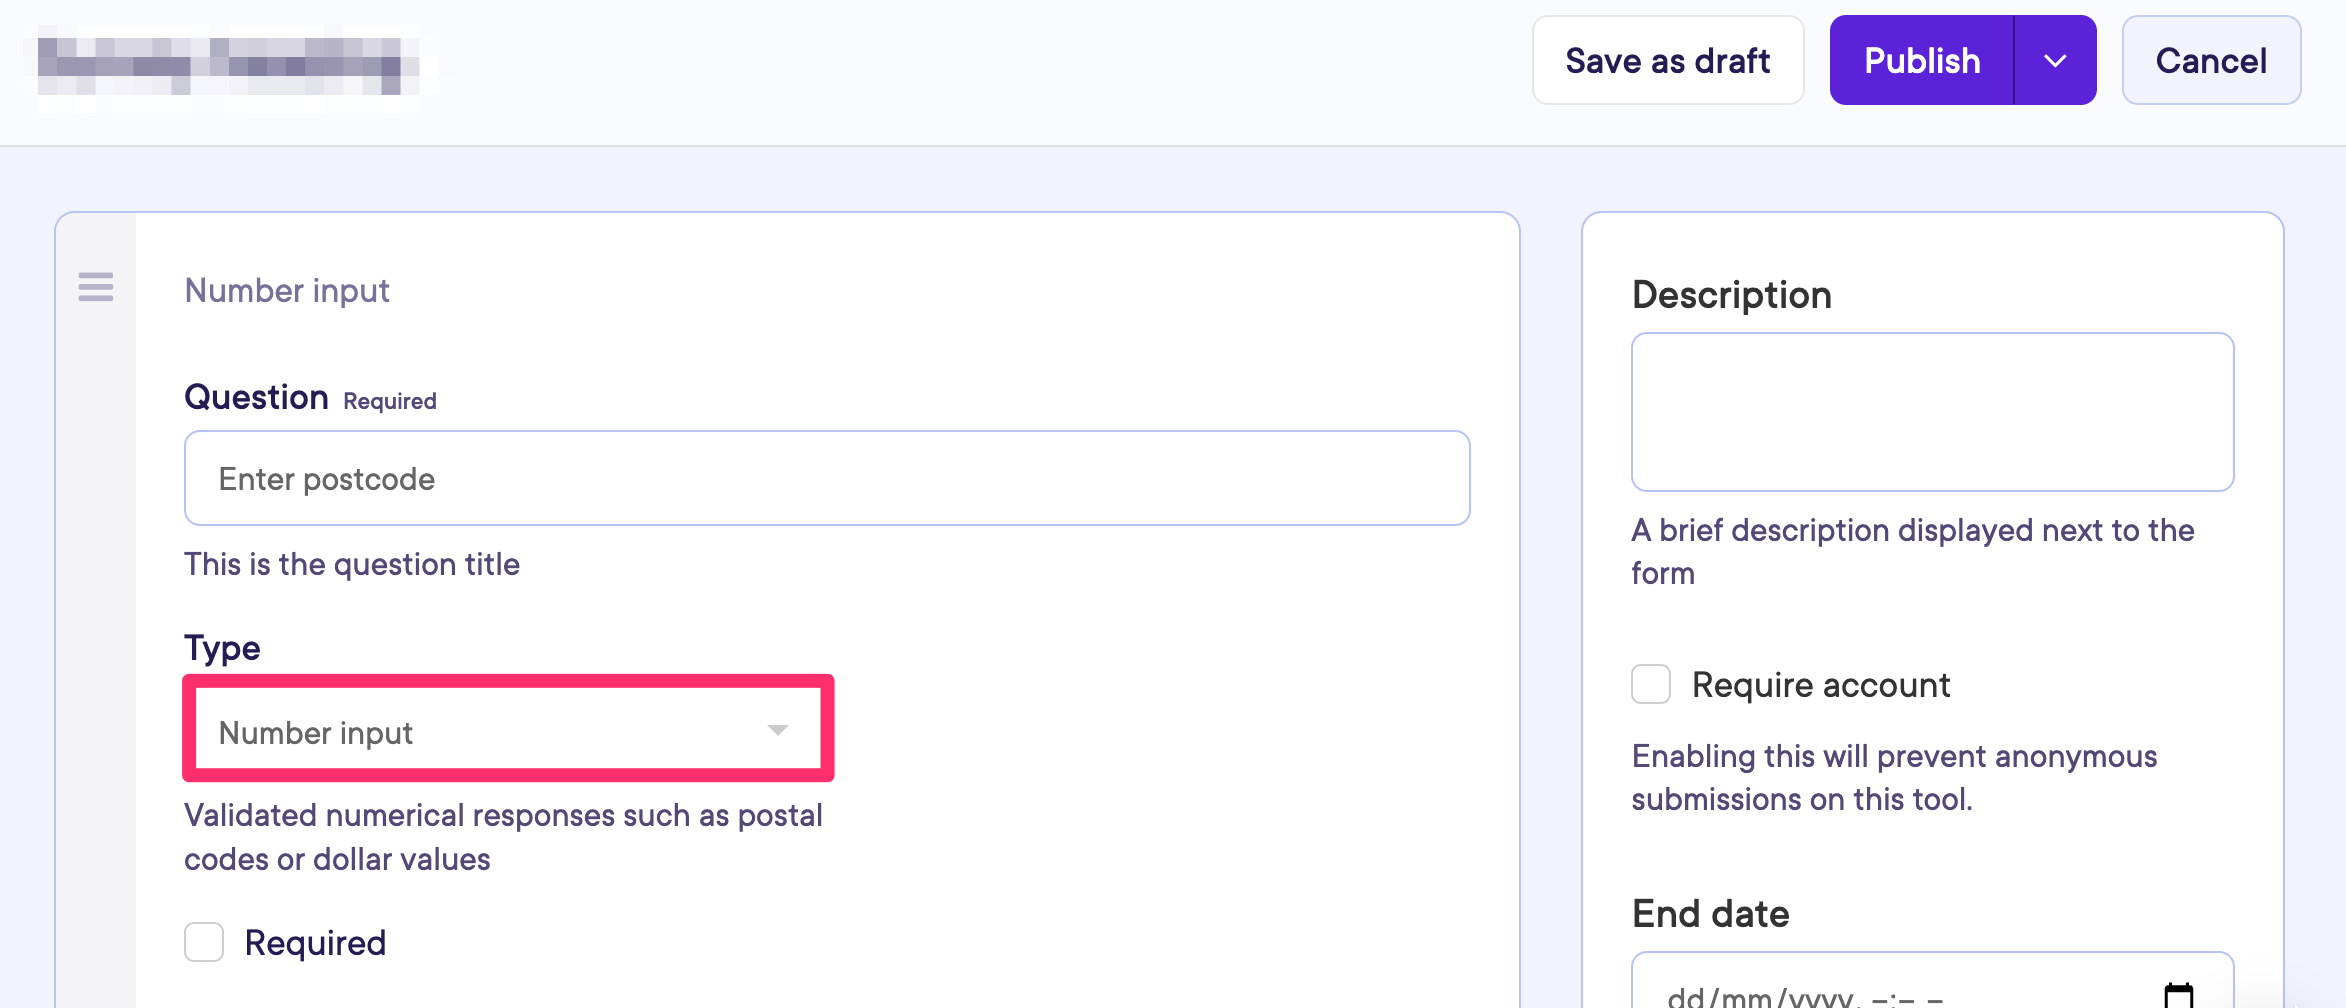
Task: Click the drag handle hamburger icon
Action: click(x=96, y=287)
